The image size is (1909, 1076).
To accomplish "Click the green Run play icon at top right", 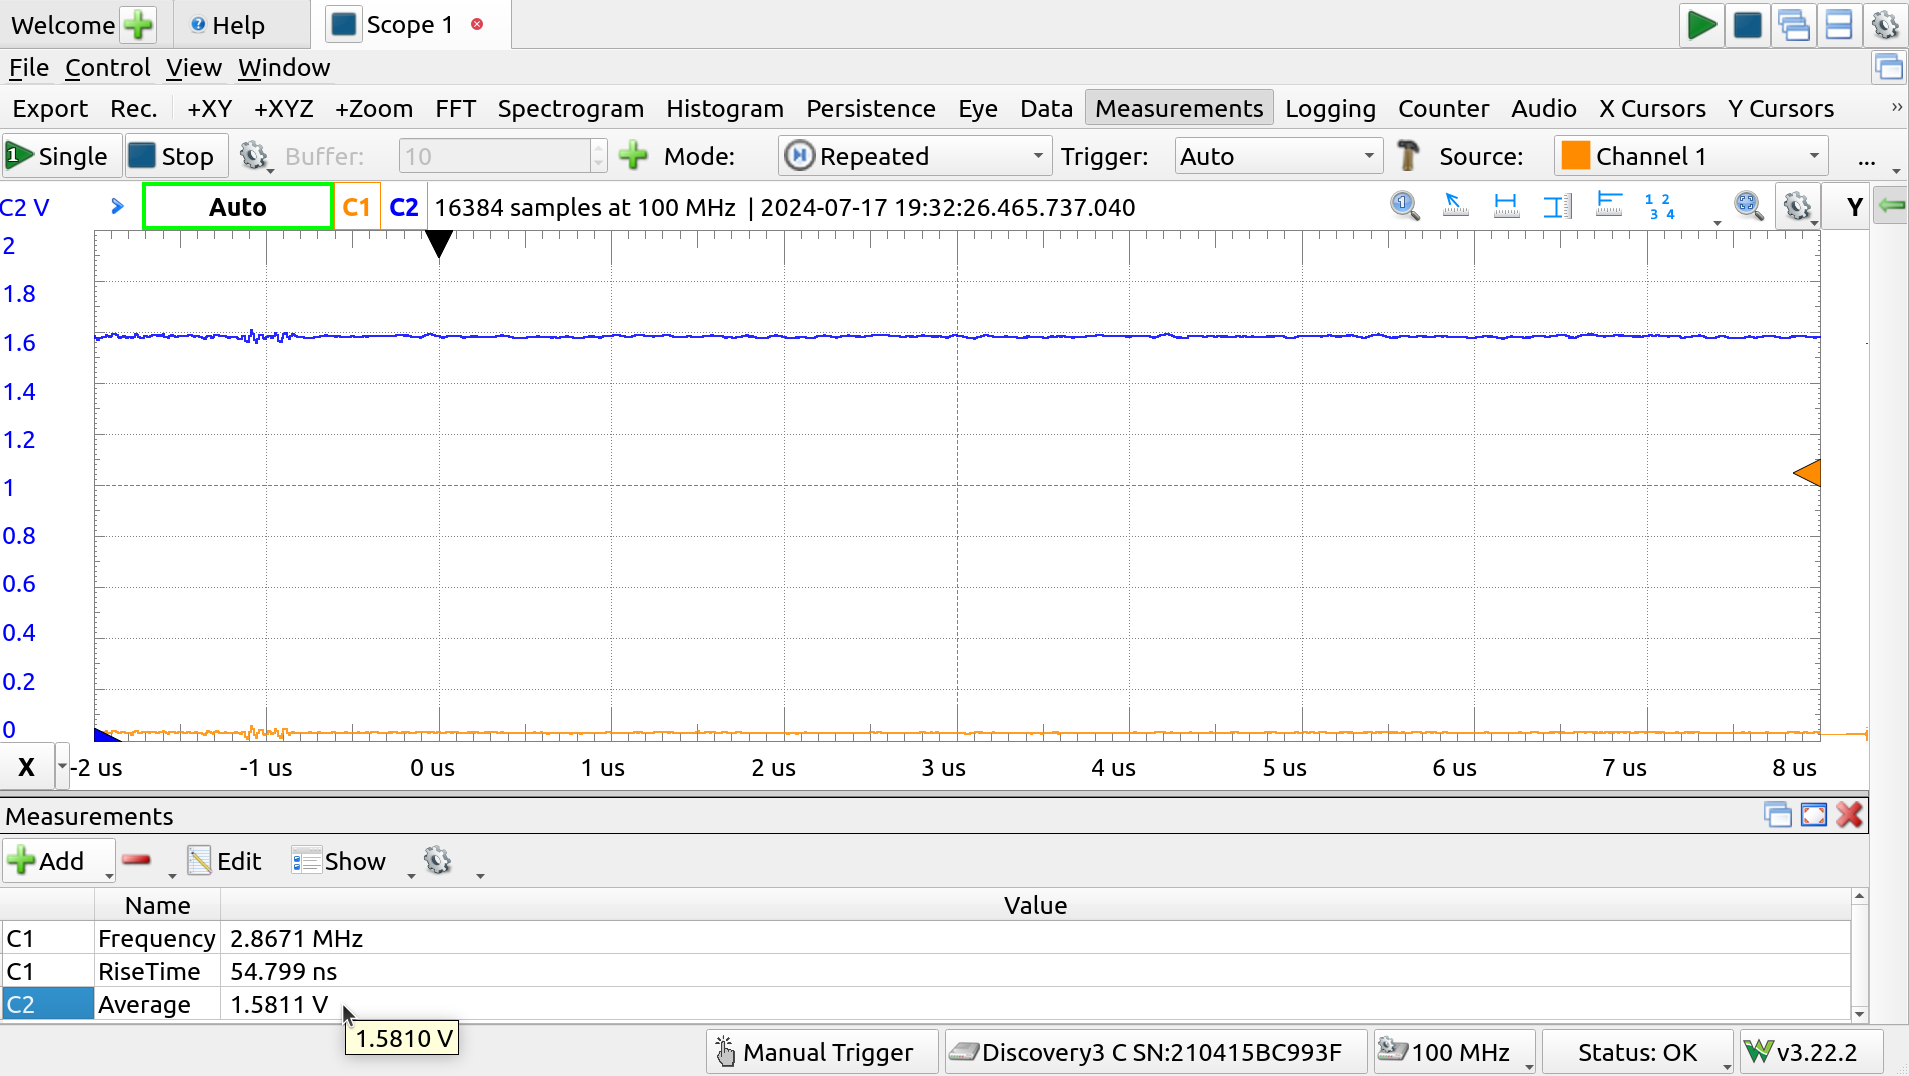I will (x=1700, y=25).
